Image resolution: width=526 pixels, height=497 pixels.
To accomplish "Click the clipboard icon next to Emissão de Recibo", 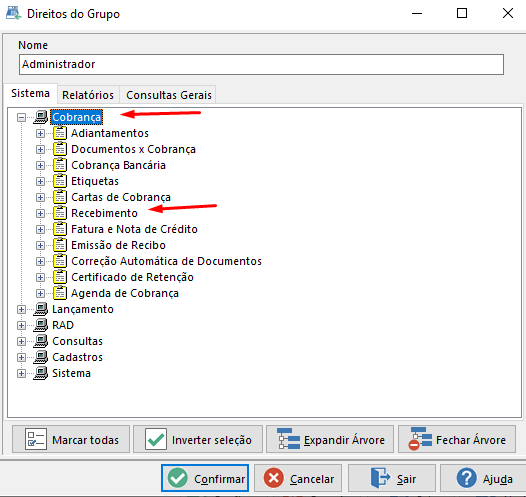I will point(60,245).
